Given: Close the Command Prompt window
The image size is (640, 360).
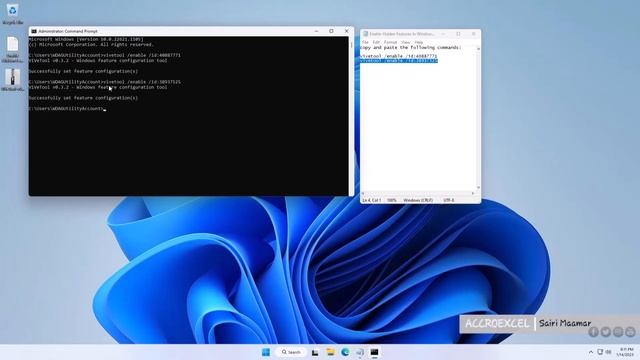Looking at the screenshot, I should click(347, 31).
